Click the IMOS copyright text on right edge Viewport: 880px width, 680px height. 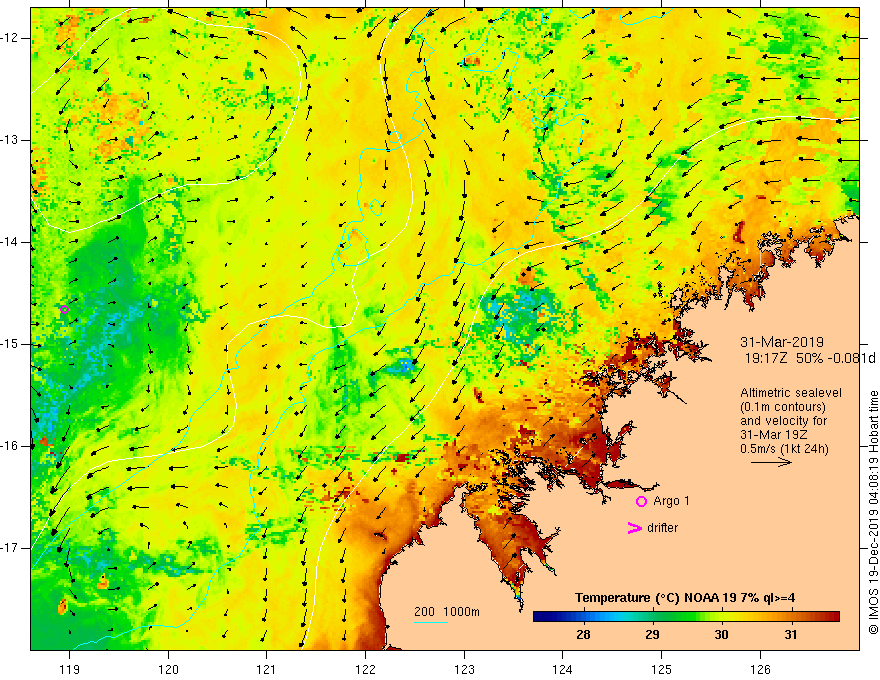point(873,512)
